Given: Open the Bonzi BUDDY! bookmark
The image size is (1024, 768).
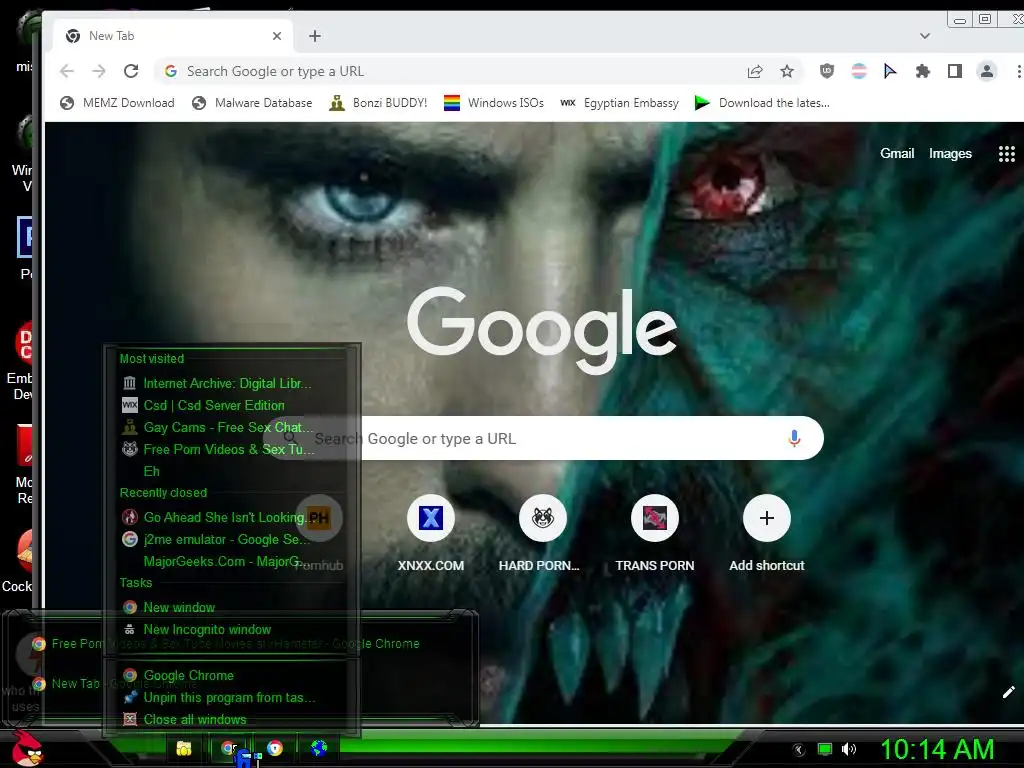Looking at the screenshot, I should [379, 103].
